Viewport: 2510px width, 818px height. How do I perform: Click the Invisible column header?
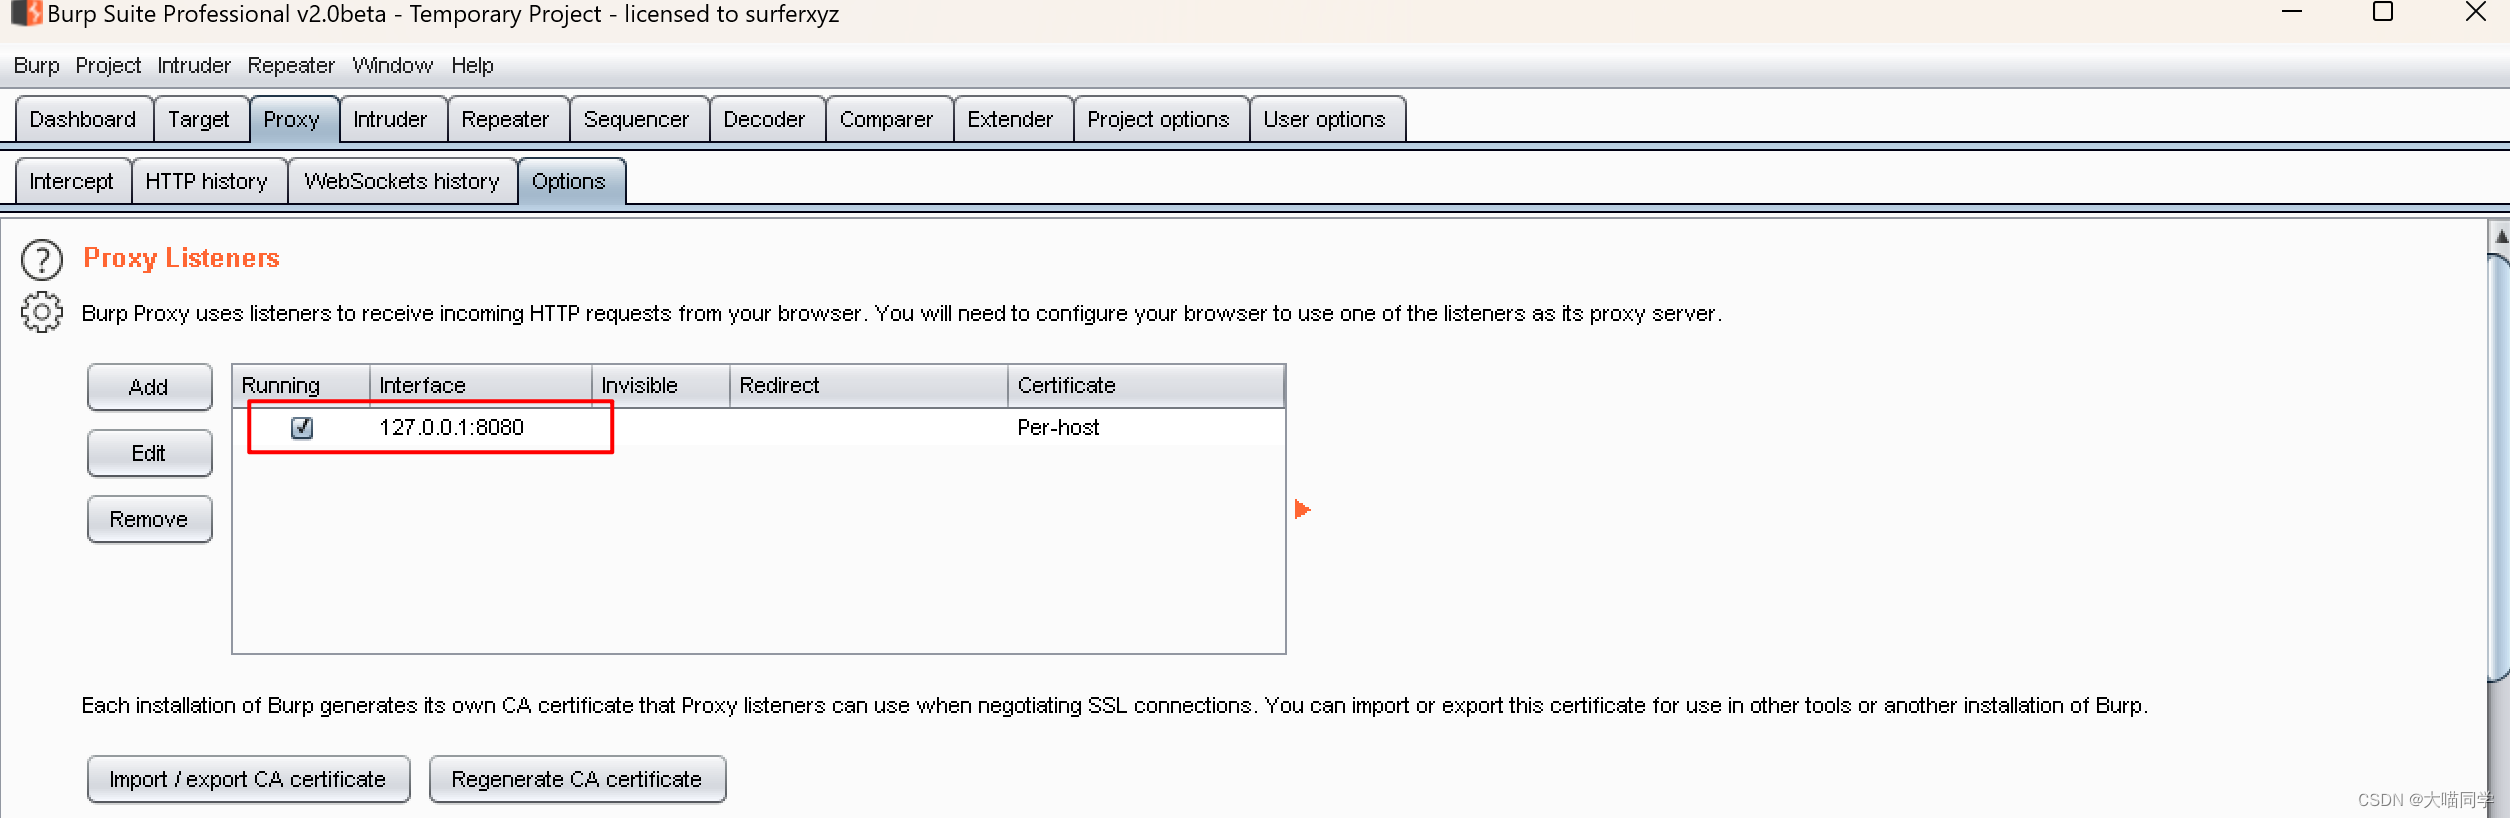click(x=661, y=386)
